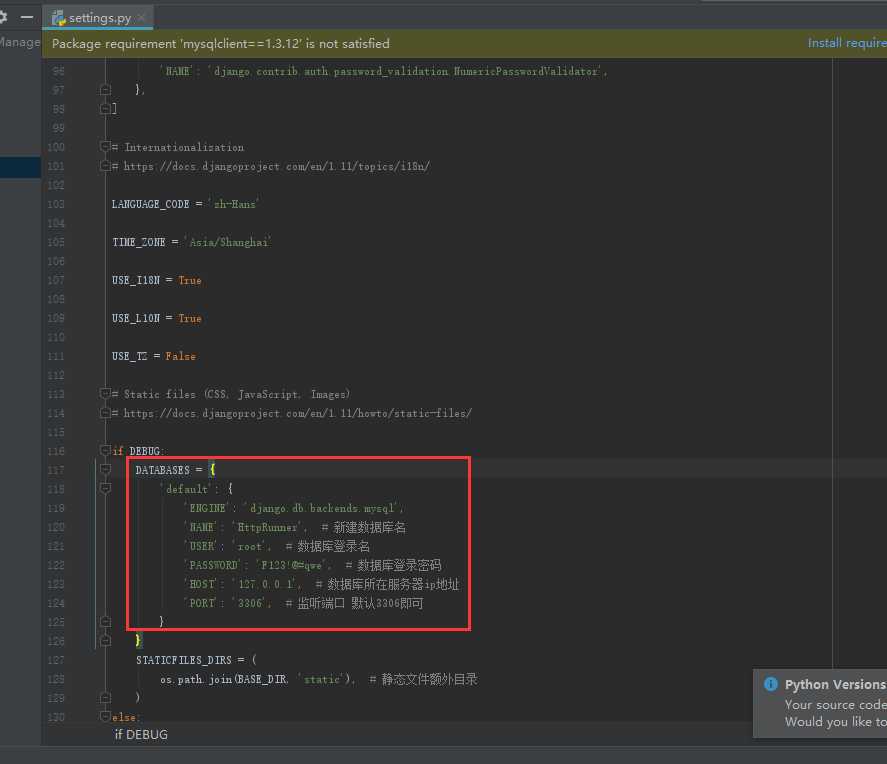Image resolution: width=887 pixels, height=764 pixels.
Task: Click the USE_I18N = True line
Action: click(x=157, y=280)
